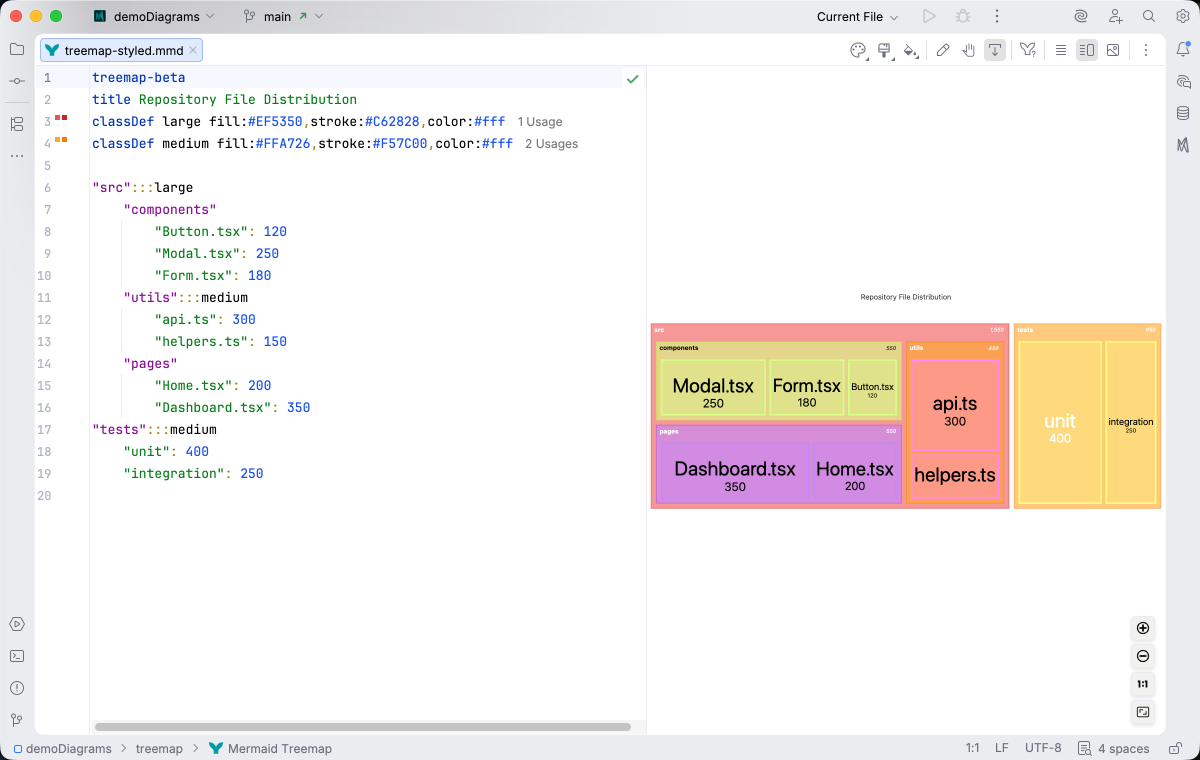Open the Terminal tool window

pos(17,656)
